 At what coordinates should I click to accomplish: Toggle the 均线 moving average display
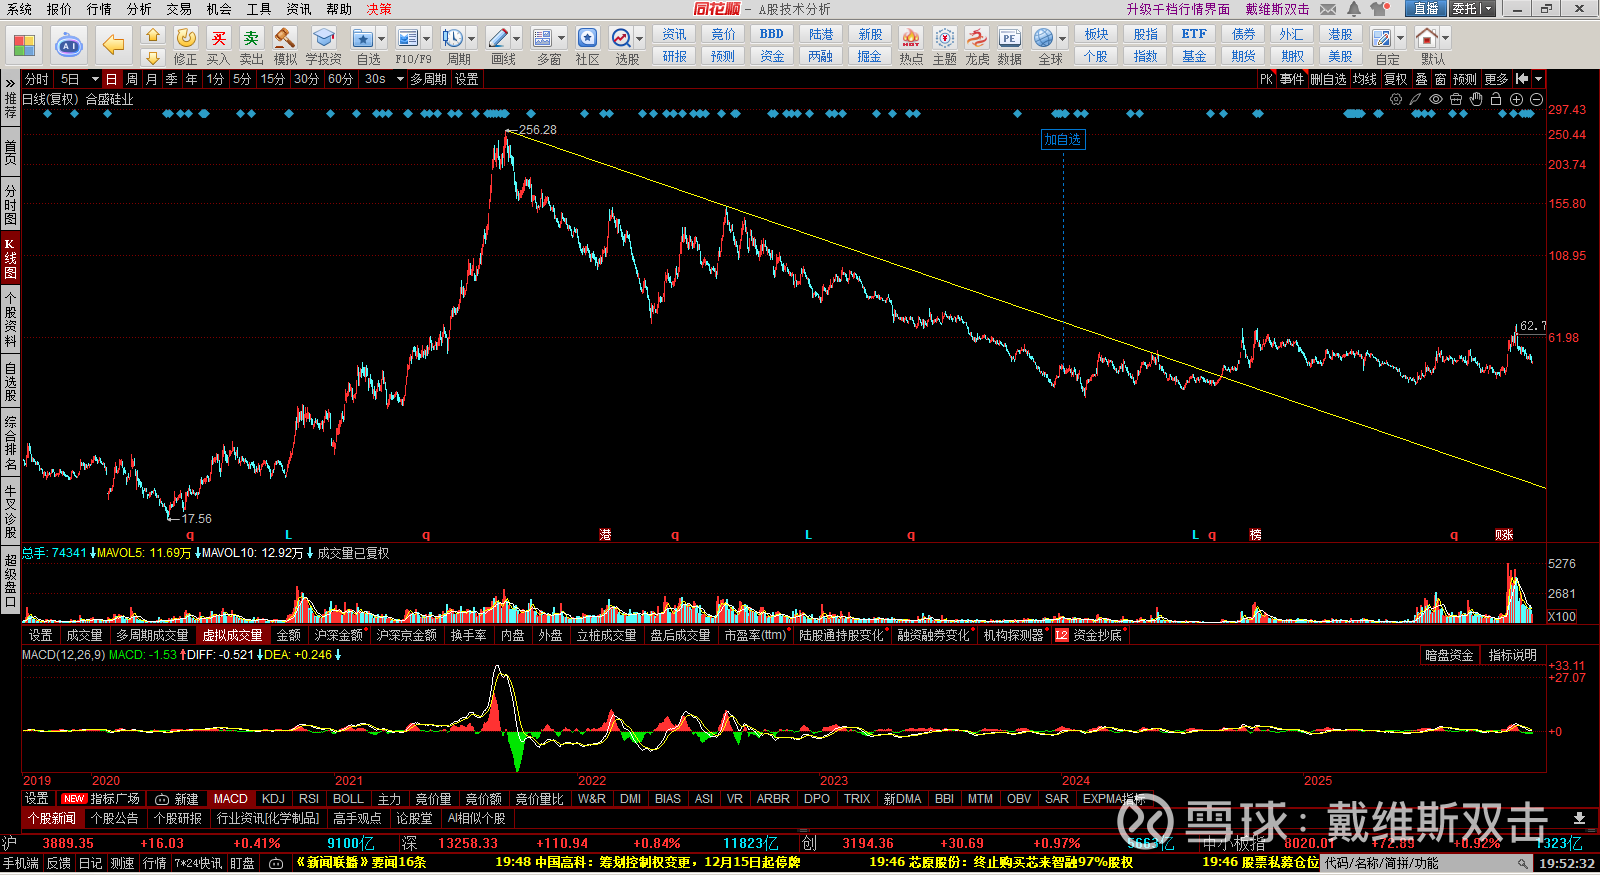tap(1365, 79)
